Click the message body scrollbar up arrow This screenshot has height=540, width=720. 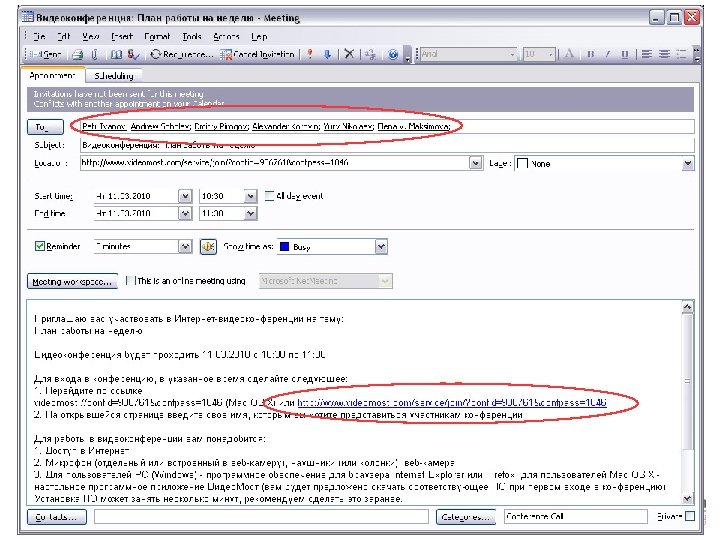click(x=687, y=307)
